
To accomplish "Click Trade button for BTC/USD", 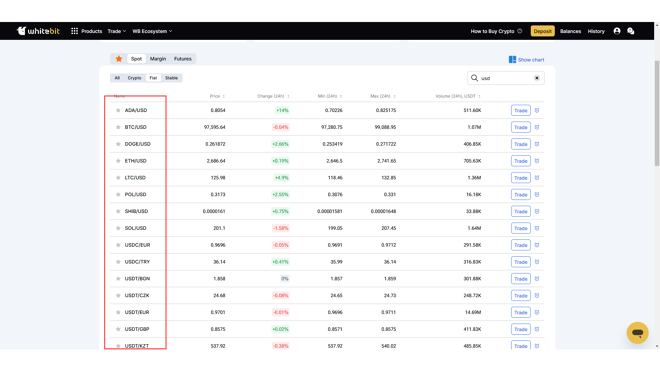I will point(521,127).
